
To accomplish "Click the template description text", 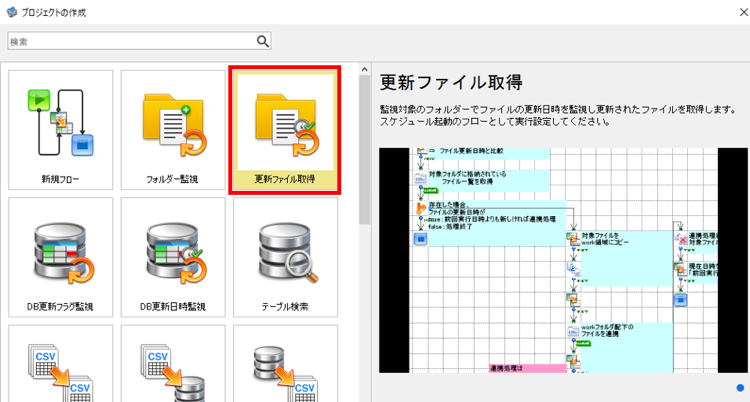I will coord(558,116).
